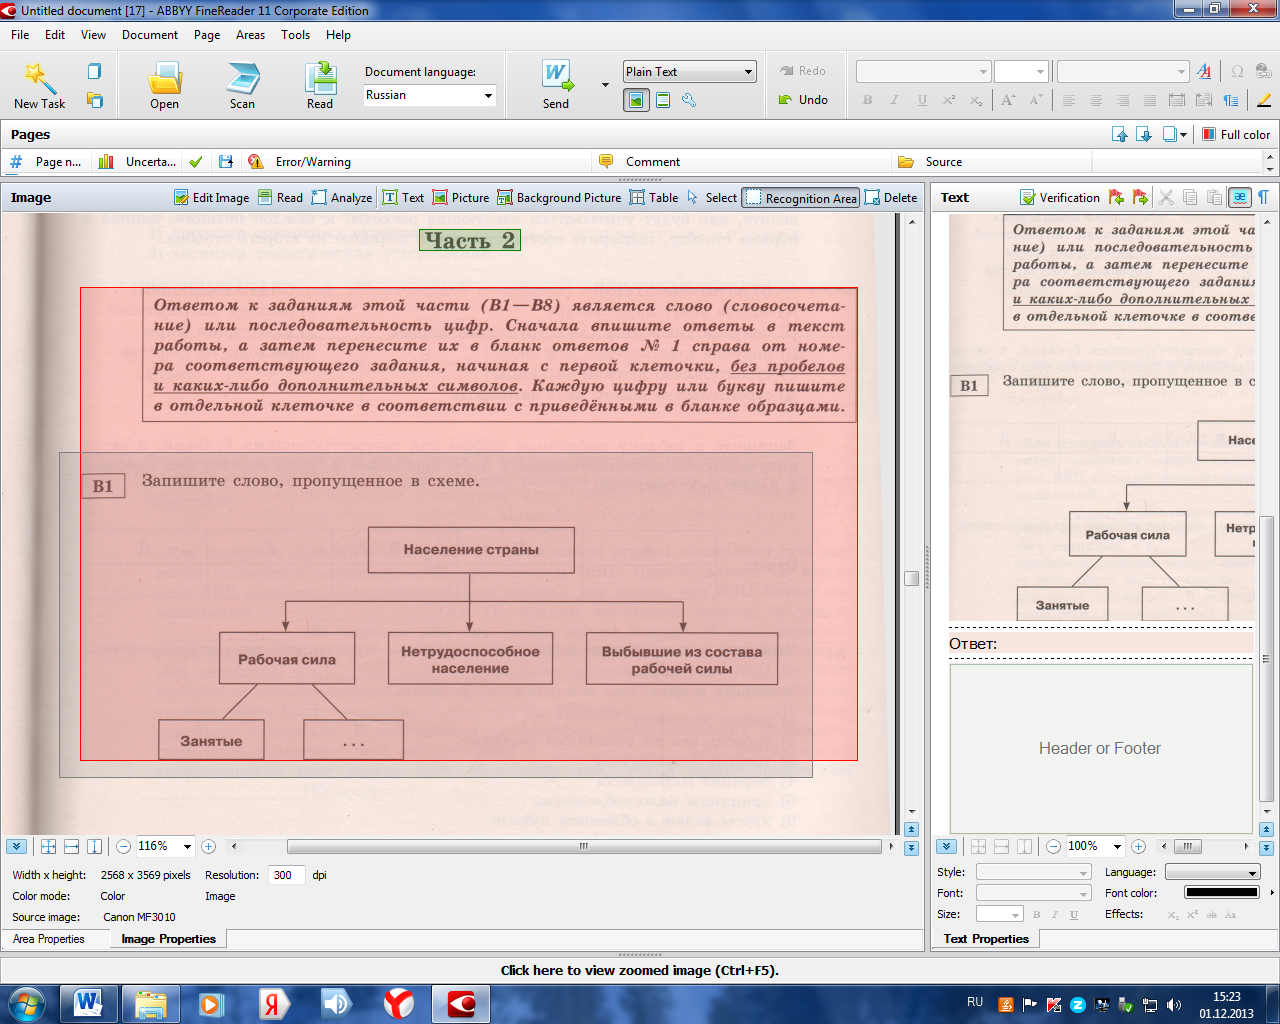Click the move page down icon
This screenshot has height=1024, width=1280.
1144,135
